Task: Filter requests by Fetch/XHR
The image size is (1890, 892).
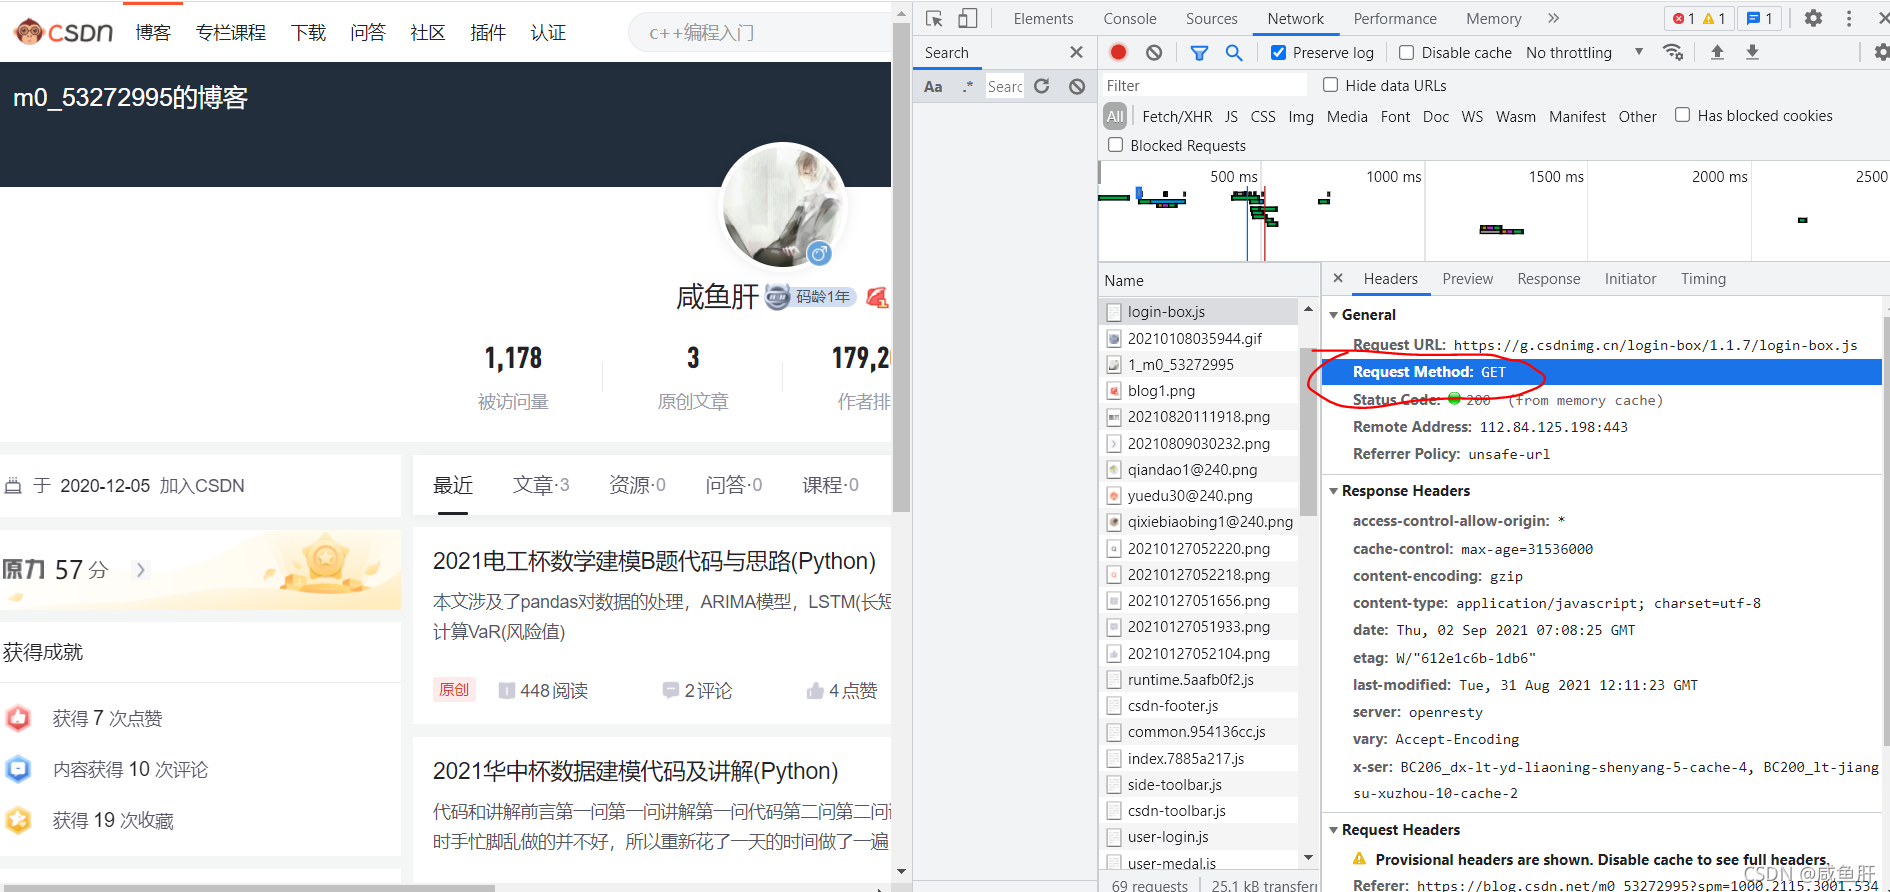Action: [1177, 117]
